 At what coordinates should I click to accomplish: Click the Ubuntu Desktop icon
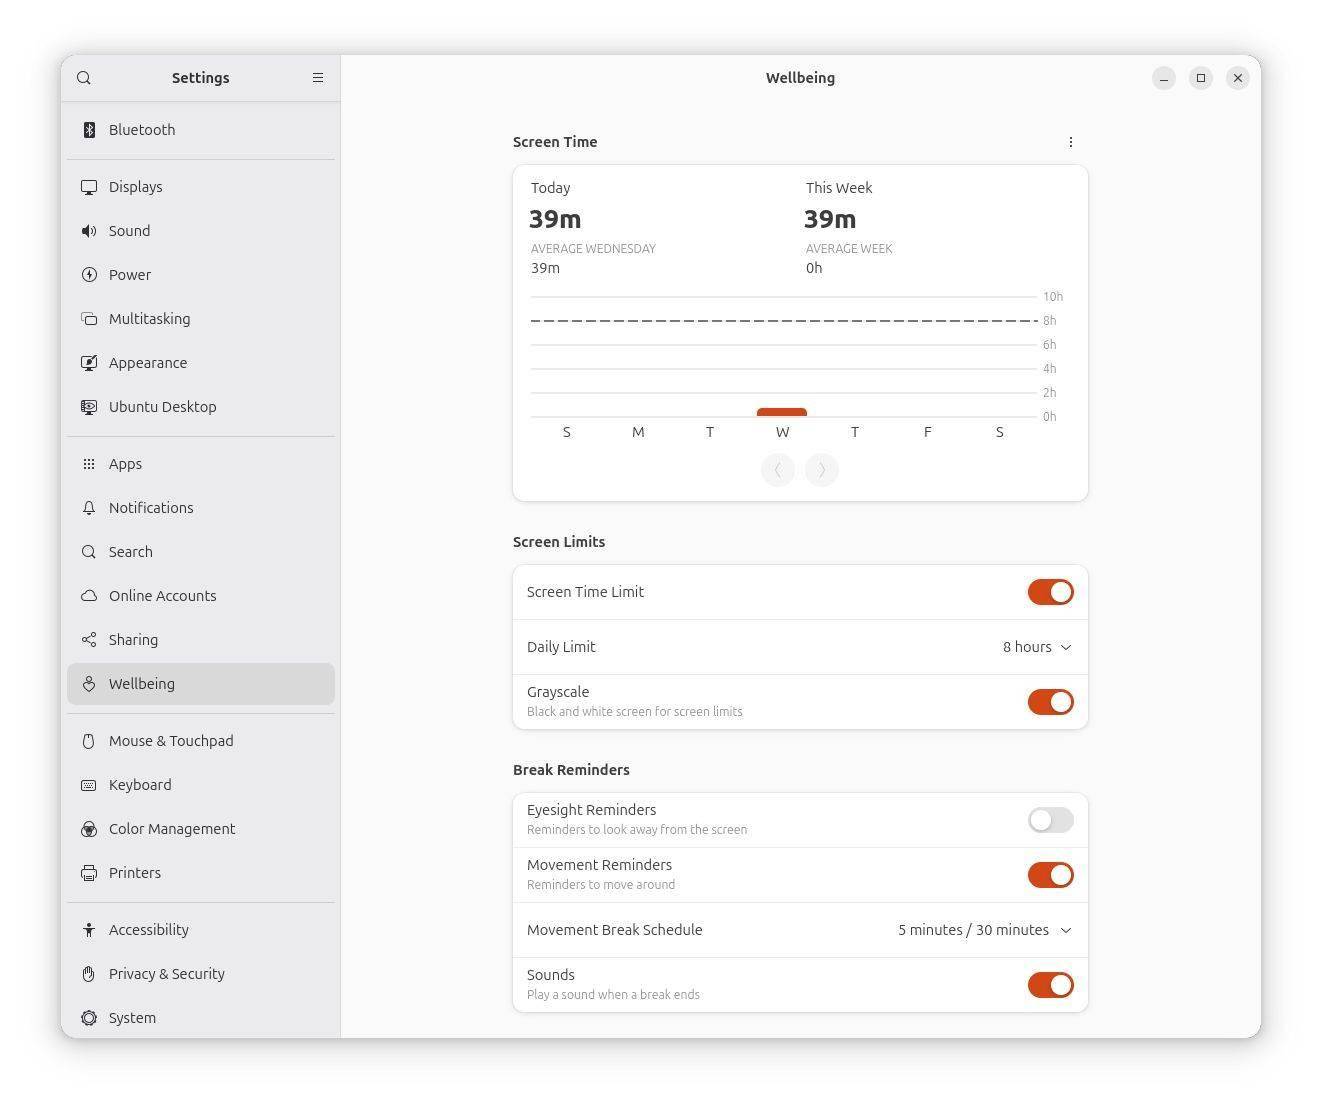coord(89,407)
